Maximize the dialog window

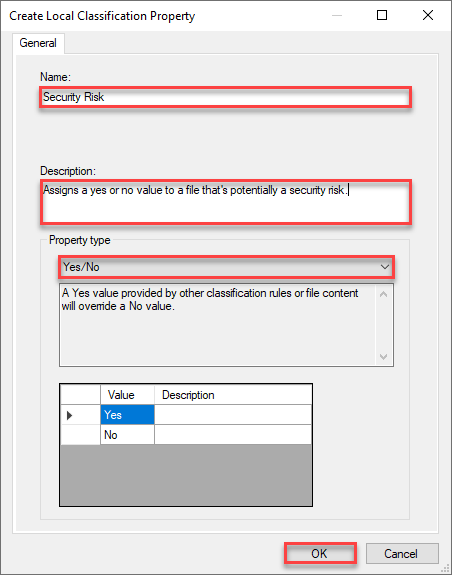[382, 15]
